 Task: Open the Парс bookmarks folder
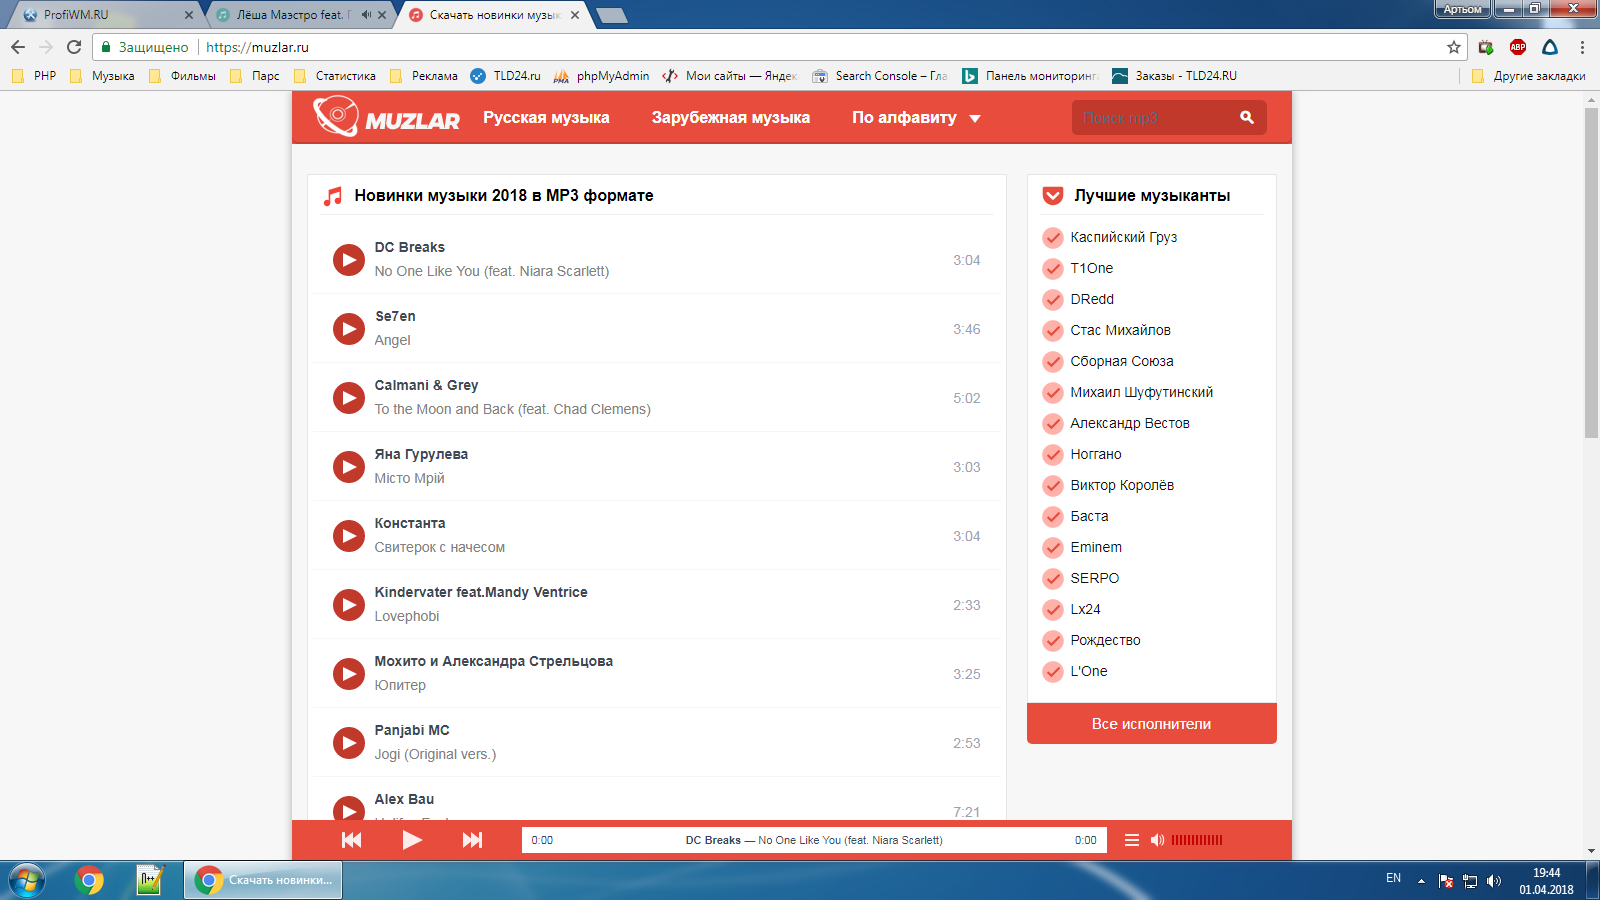(255, 76)
